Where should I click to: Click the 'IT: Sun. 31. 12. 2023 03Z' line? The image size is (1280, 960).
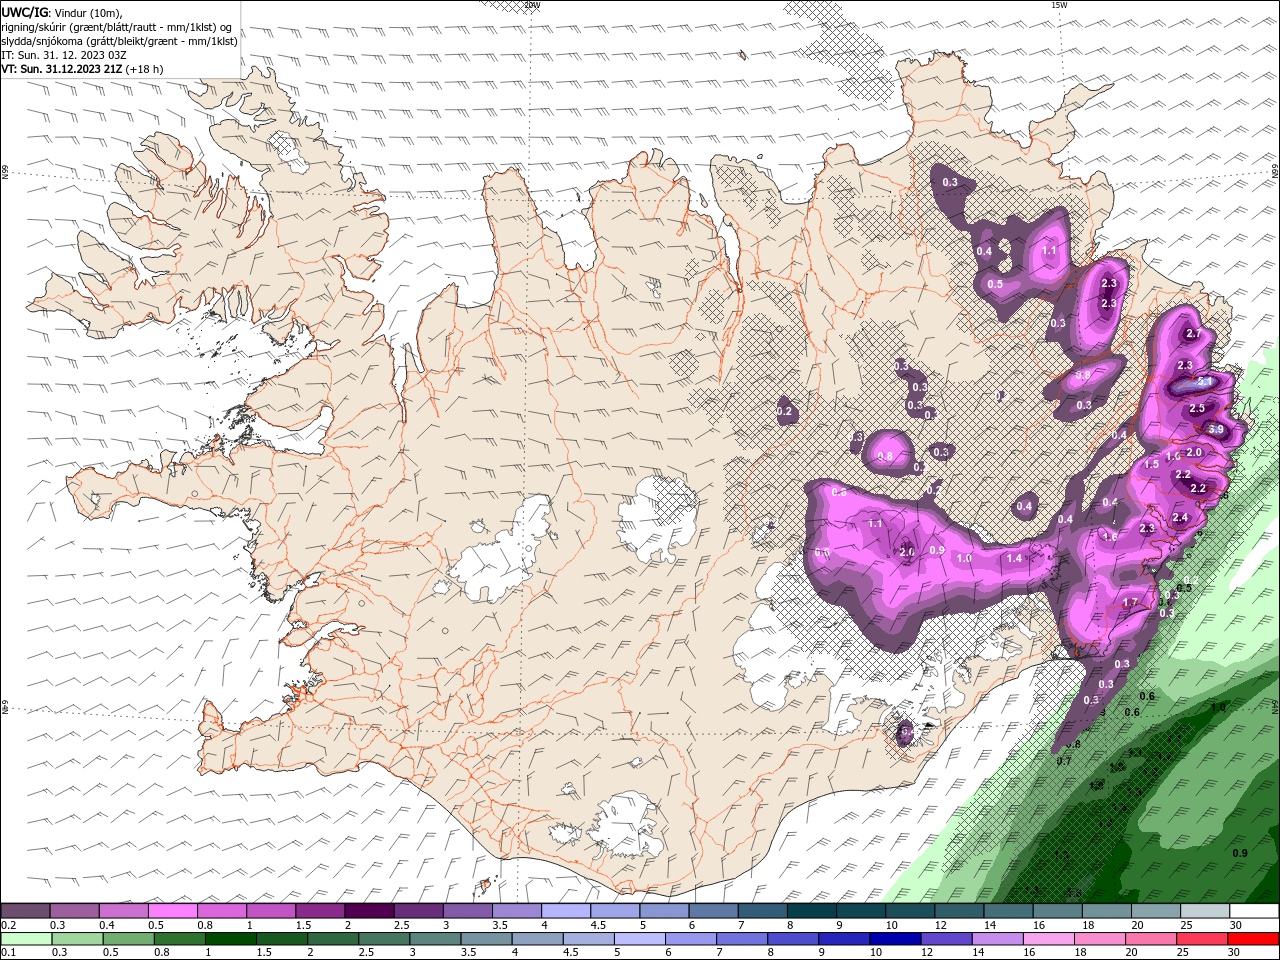pyautogui.click(x=63, y=55)
